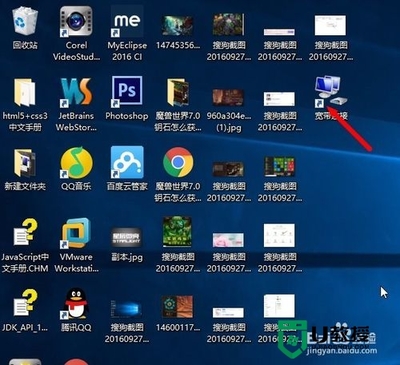Open the JavaScript中文手册.CHM help file
The height and width of the screenshot is (365, 400).
tap(25, 233)
